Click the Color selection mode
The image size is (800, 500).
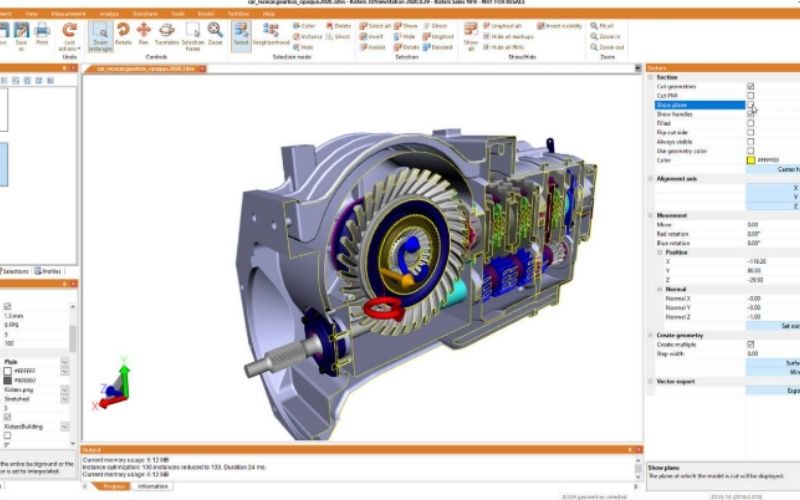coord(304,26)
